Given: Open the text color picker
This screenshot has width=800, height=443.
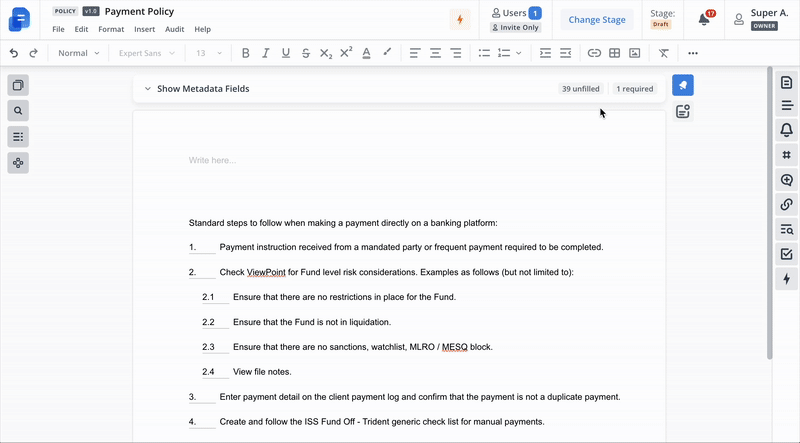Looking at the screenshot, I should (x=366, y=53).
